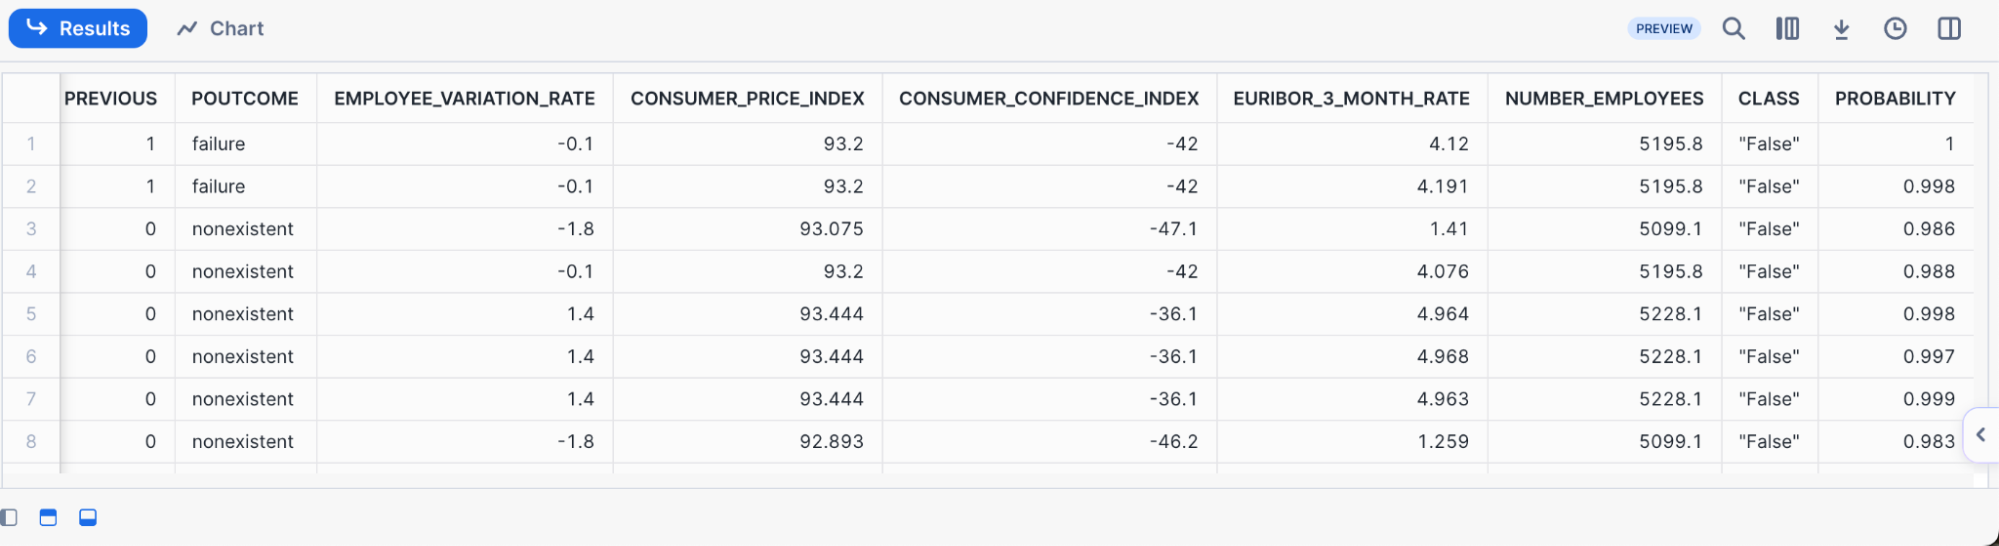This screenshot has width=1999, height=546.
Task: Click the split-view panel icon at top right
Action: [1949, 29]
